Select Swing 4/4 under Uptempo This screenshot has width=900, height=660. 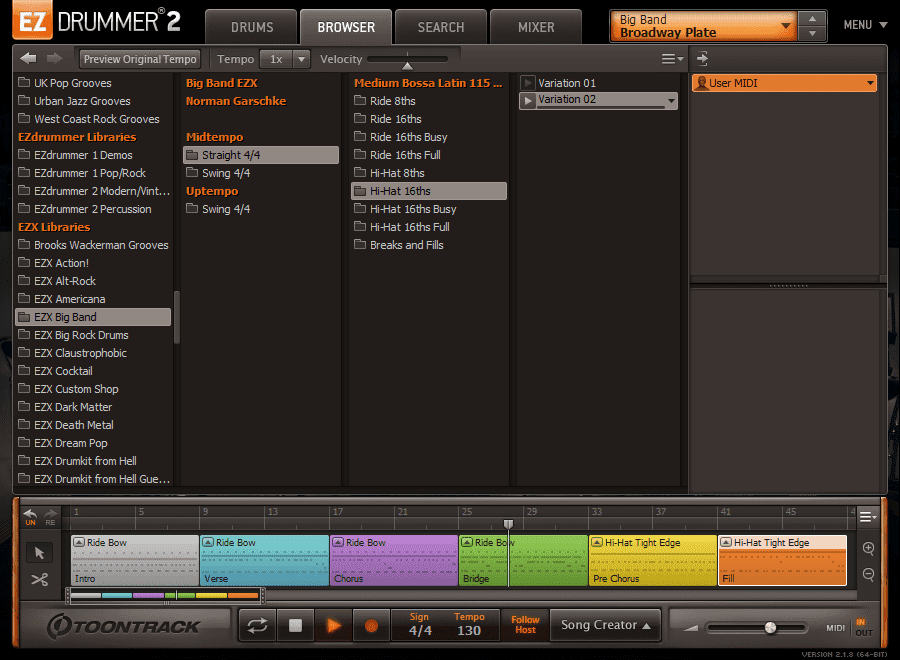pos(261,209)
